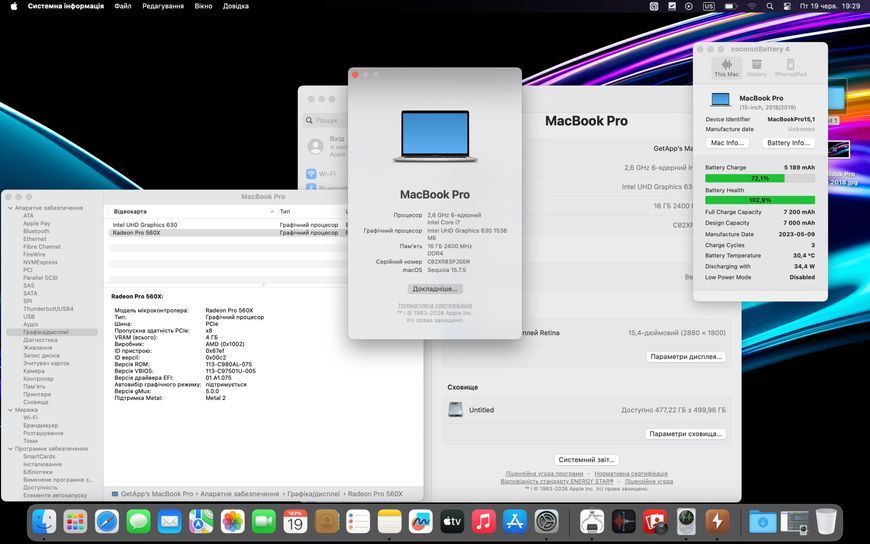The width and height of the screenshot is (870, 544).
Task: Open Voice Memos waveform icon in Dock
Action: coord(623,522)
